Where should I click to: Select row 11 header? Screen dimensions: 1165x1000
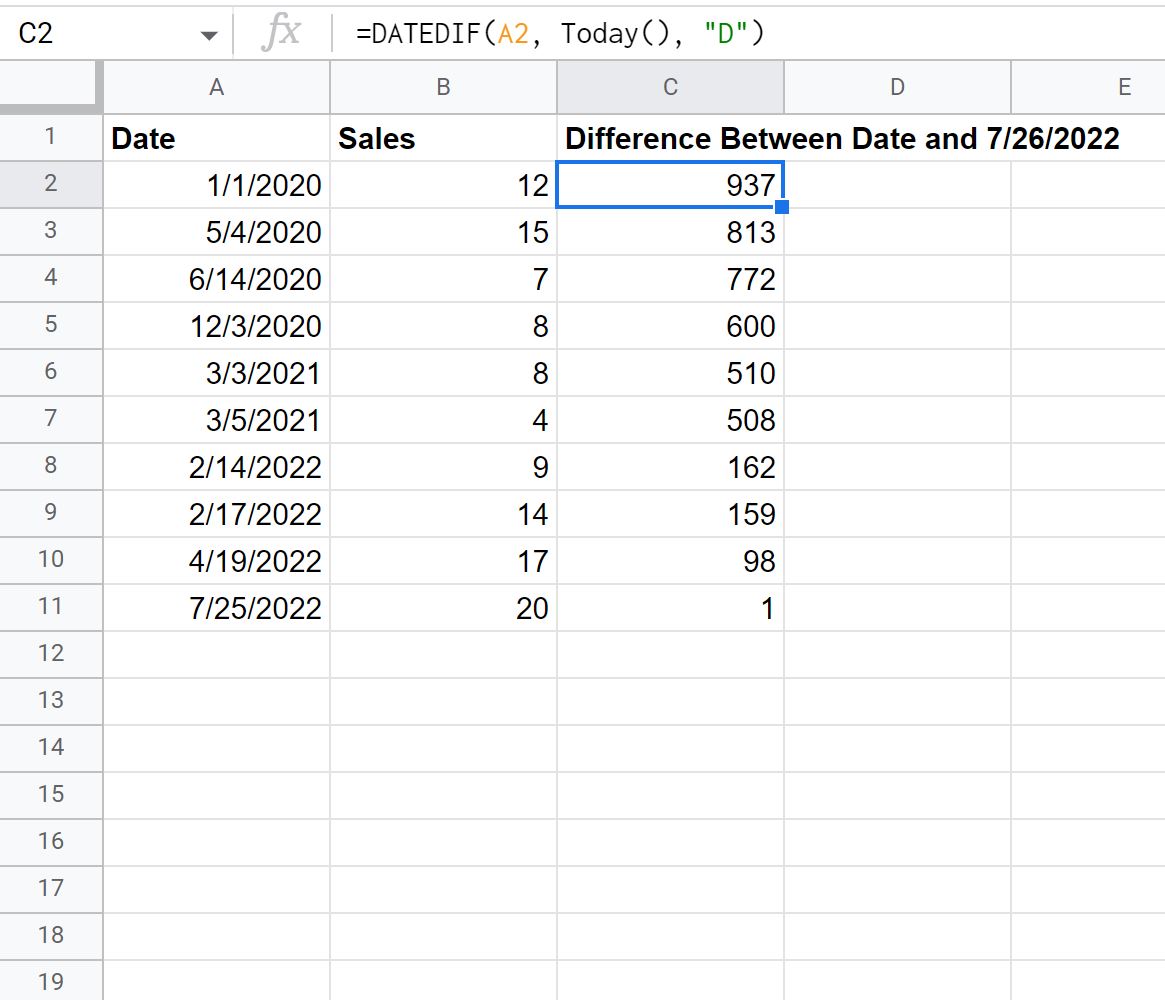(x=50, y=607)
